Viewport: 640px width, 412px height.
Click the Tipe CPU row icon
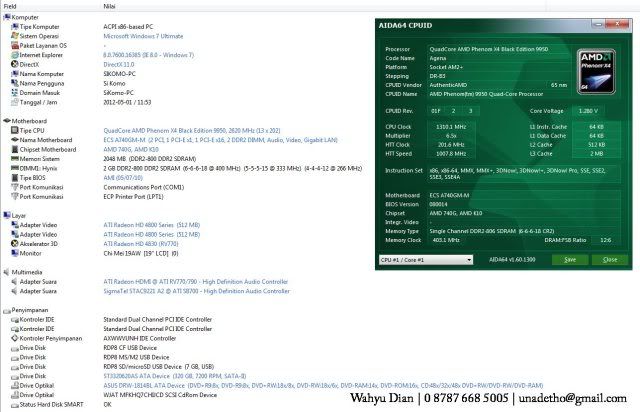(15, 130)
